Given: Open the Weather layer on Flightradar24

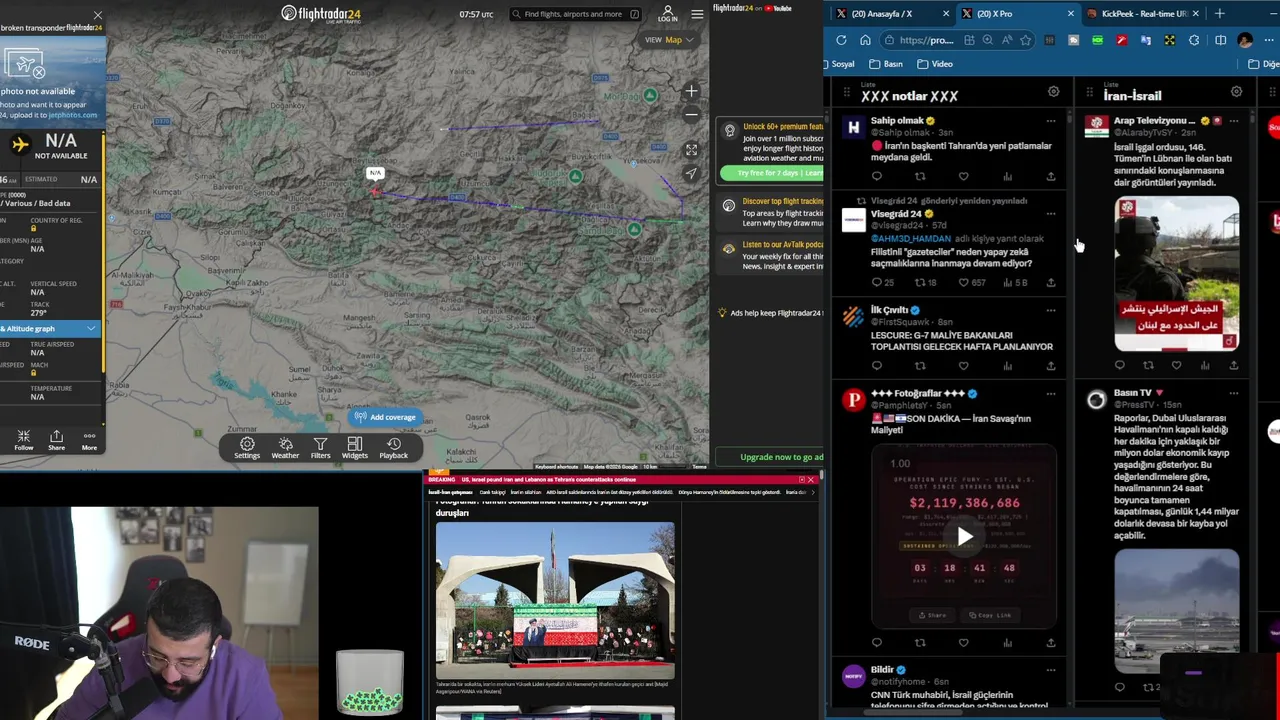Looking at the screenshot, I should click(285, 448).
